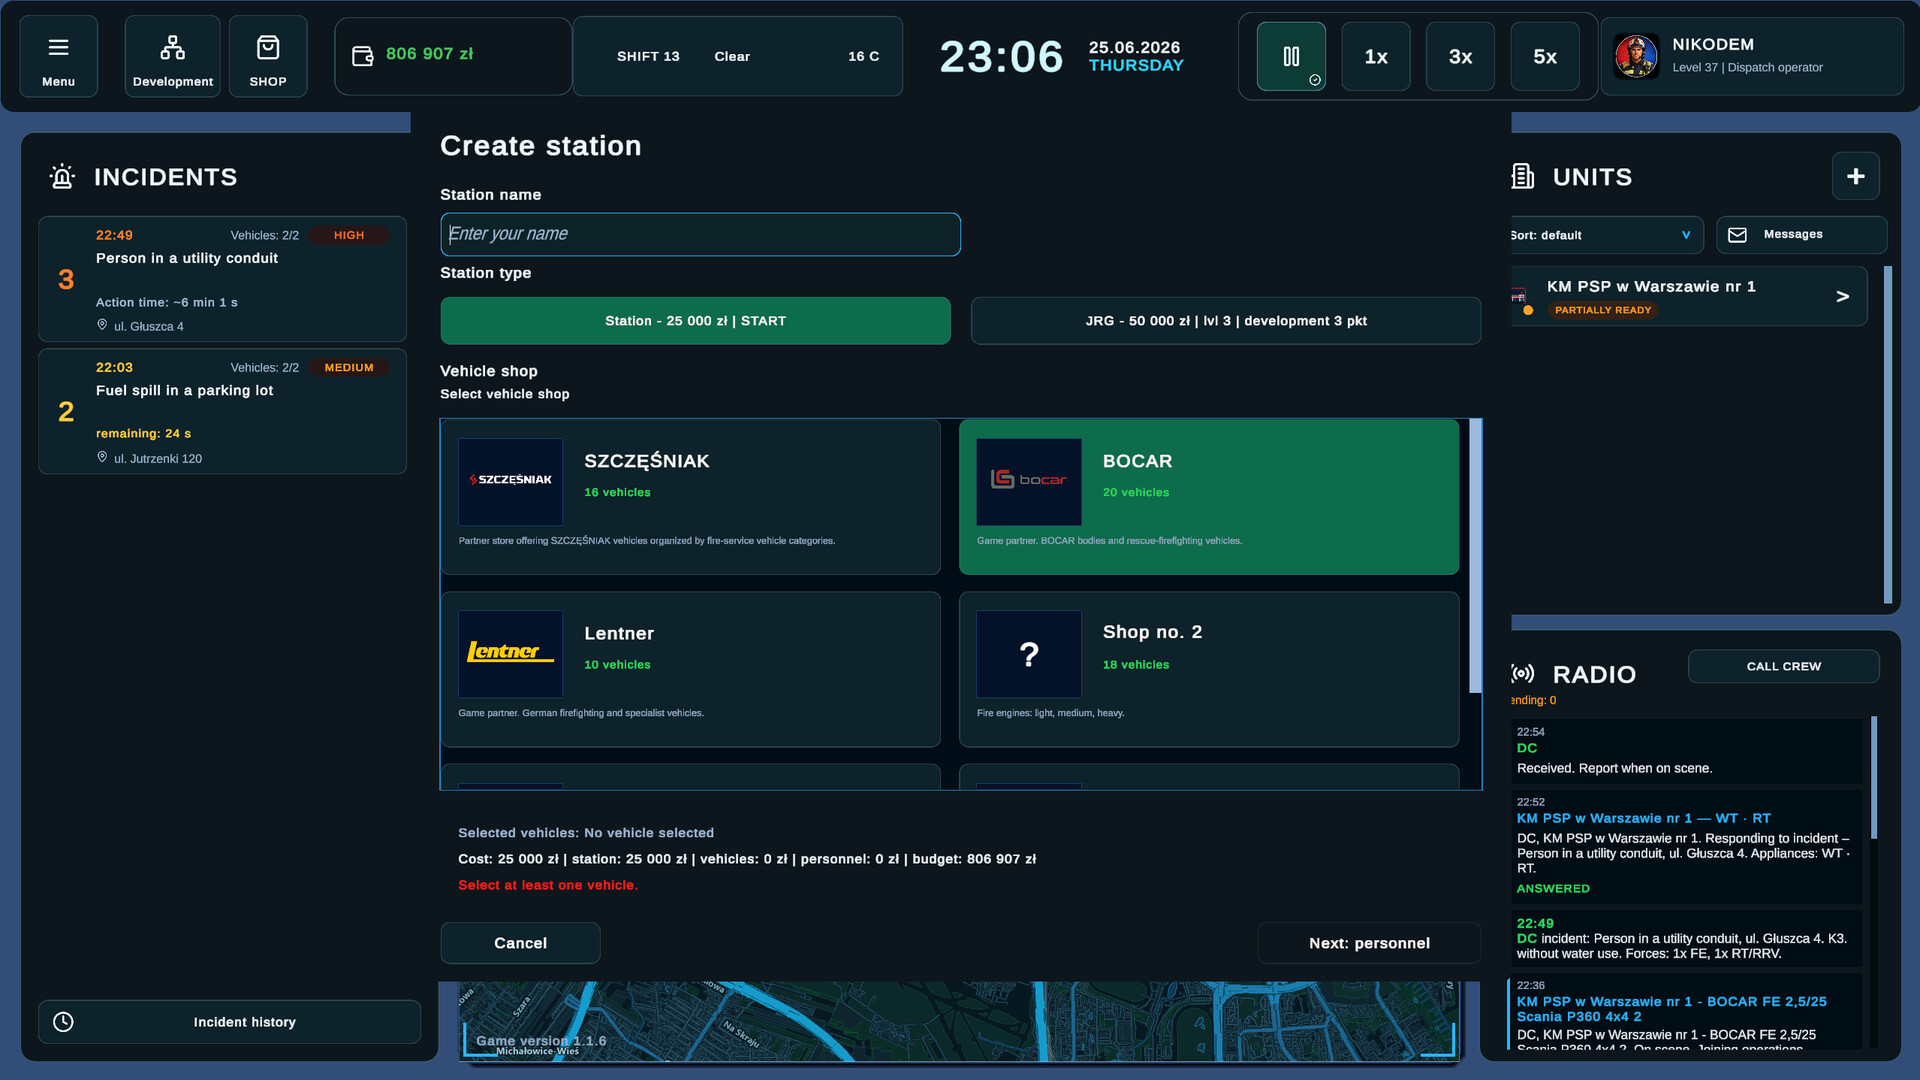Add a new unit with plus button
Image resolution: width=1920 pixels, height=1080 pixels.
coord(1856,176)
